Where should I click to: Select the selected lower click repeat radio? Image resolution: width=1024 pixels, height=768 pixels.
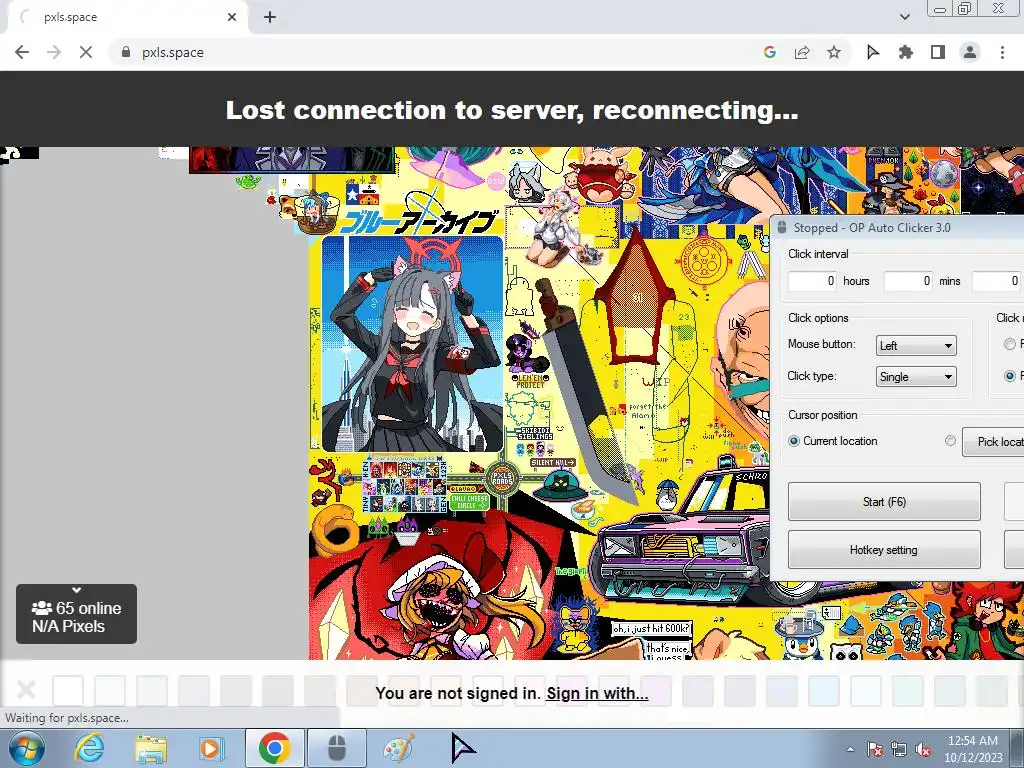(x=1010, y=376)
